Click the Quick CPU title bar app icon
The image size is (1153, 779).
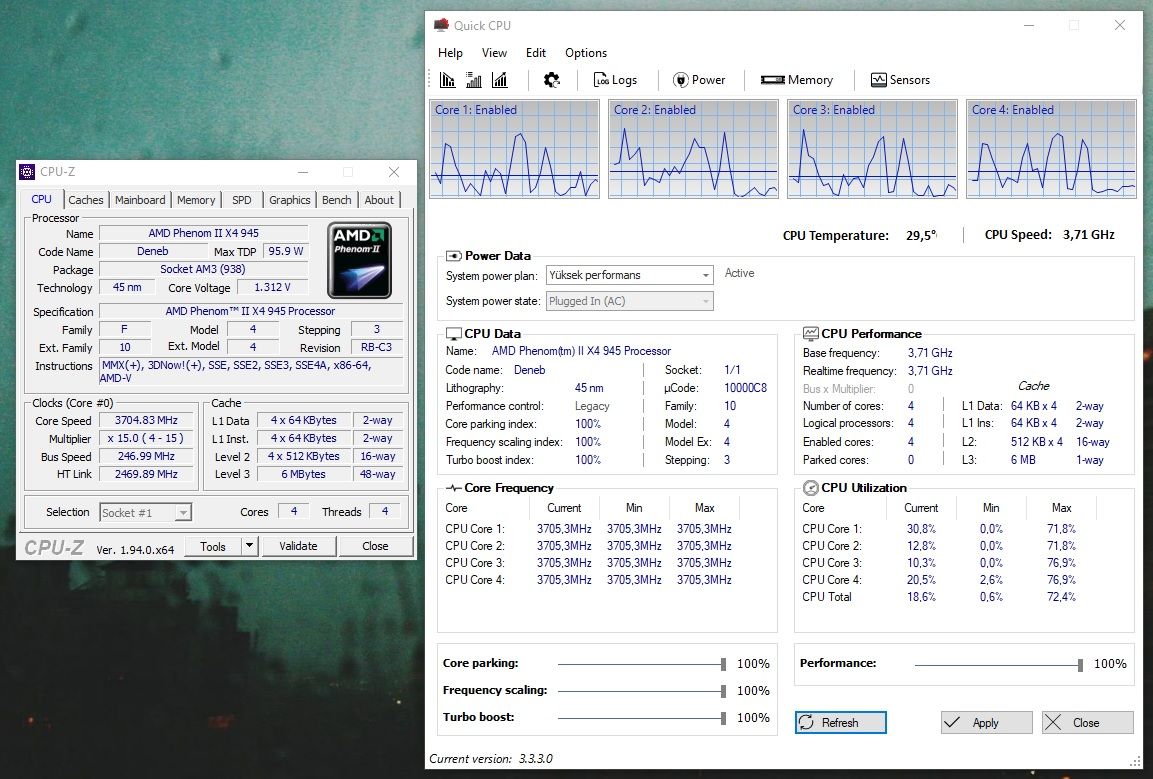(x=441, y=25)
